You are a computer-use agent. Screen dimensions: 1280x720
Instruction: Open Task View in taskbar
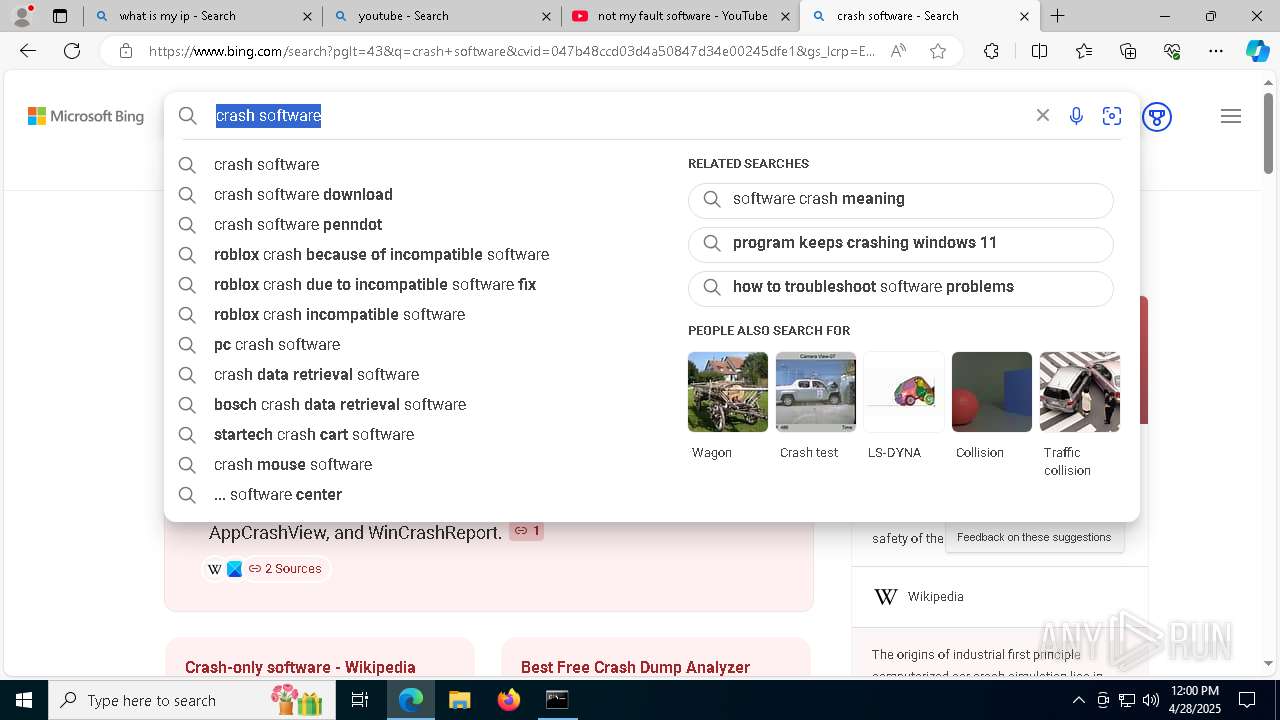360,700
